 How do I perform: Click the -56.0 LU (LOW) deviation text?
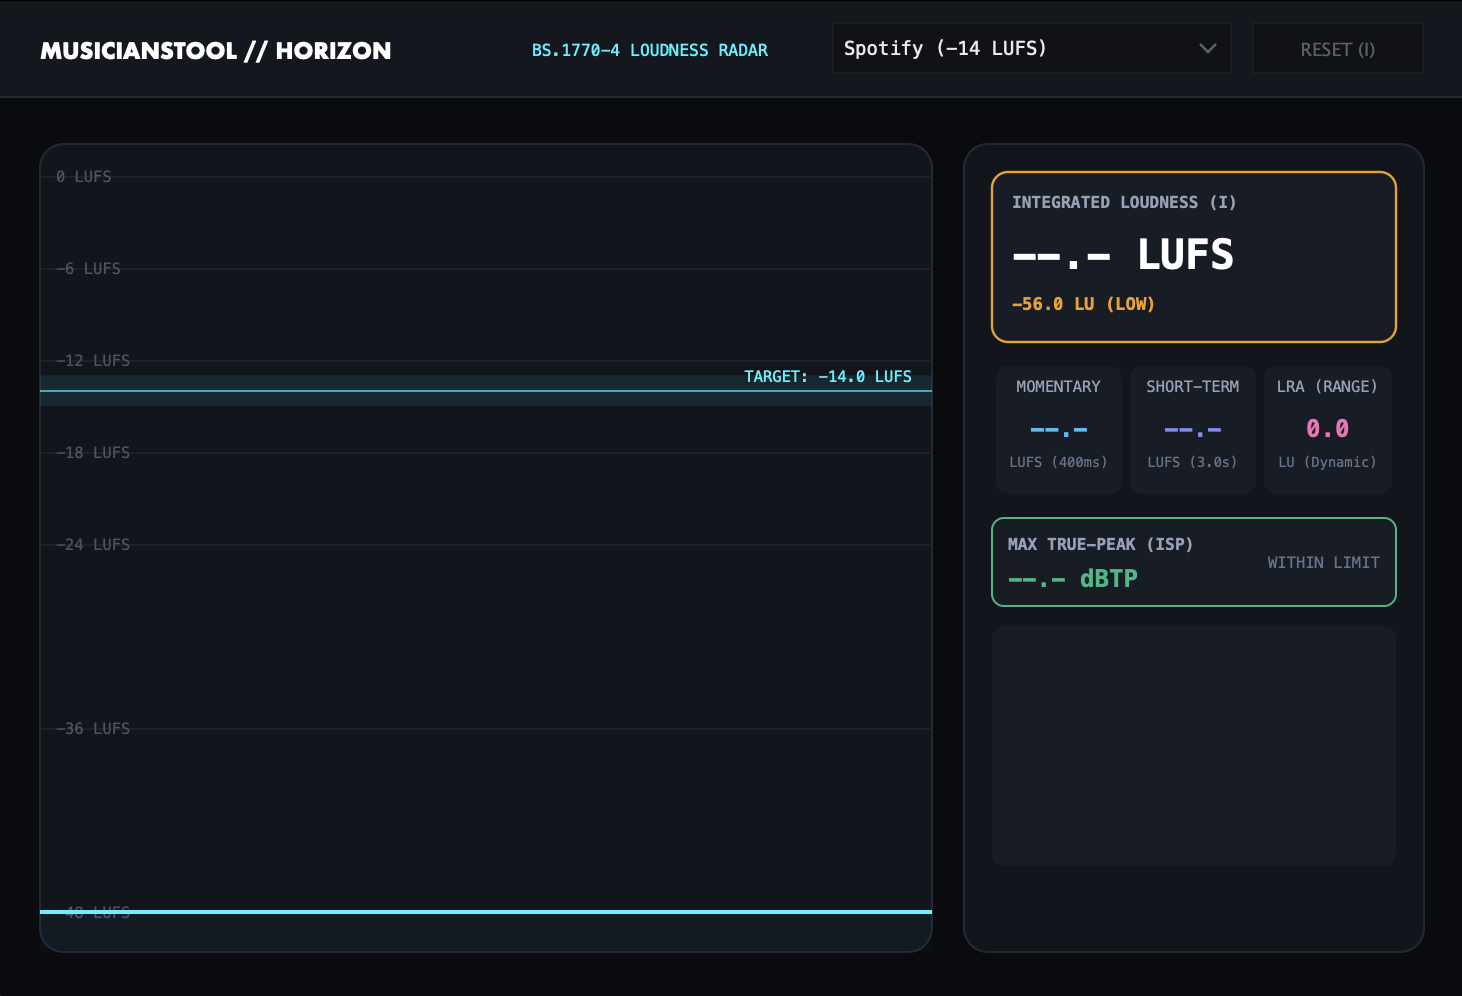coord(1083,304)
